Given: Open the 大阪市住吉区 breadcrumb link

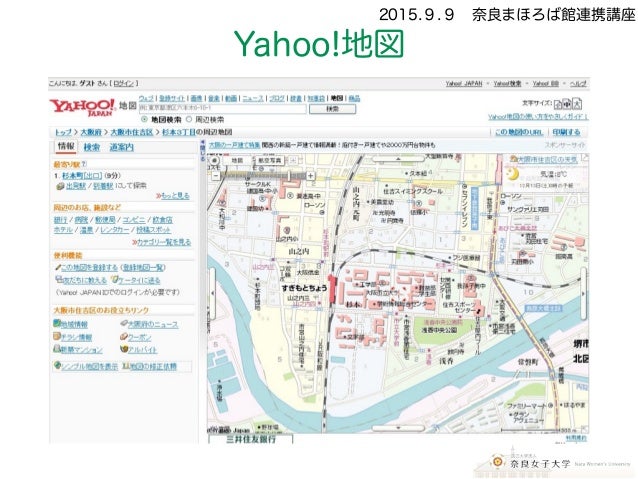Looking at the screenshot, I should (131, 132).
